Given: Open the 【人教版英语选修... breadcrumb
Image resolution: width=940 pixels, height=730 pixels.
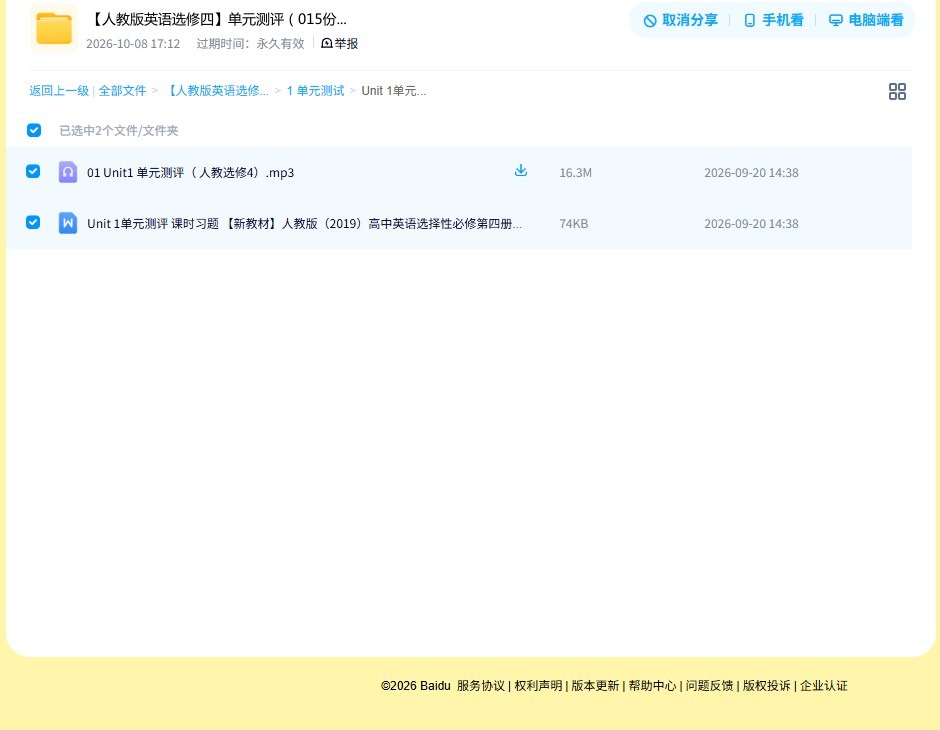Looking at the screenshot, I should coord(217,91).
